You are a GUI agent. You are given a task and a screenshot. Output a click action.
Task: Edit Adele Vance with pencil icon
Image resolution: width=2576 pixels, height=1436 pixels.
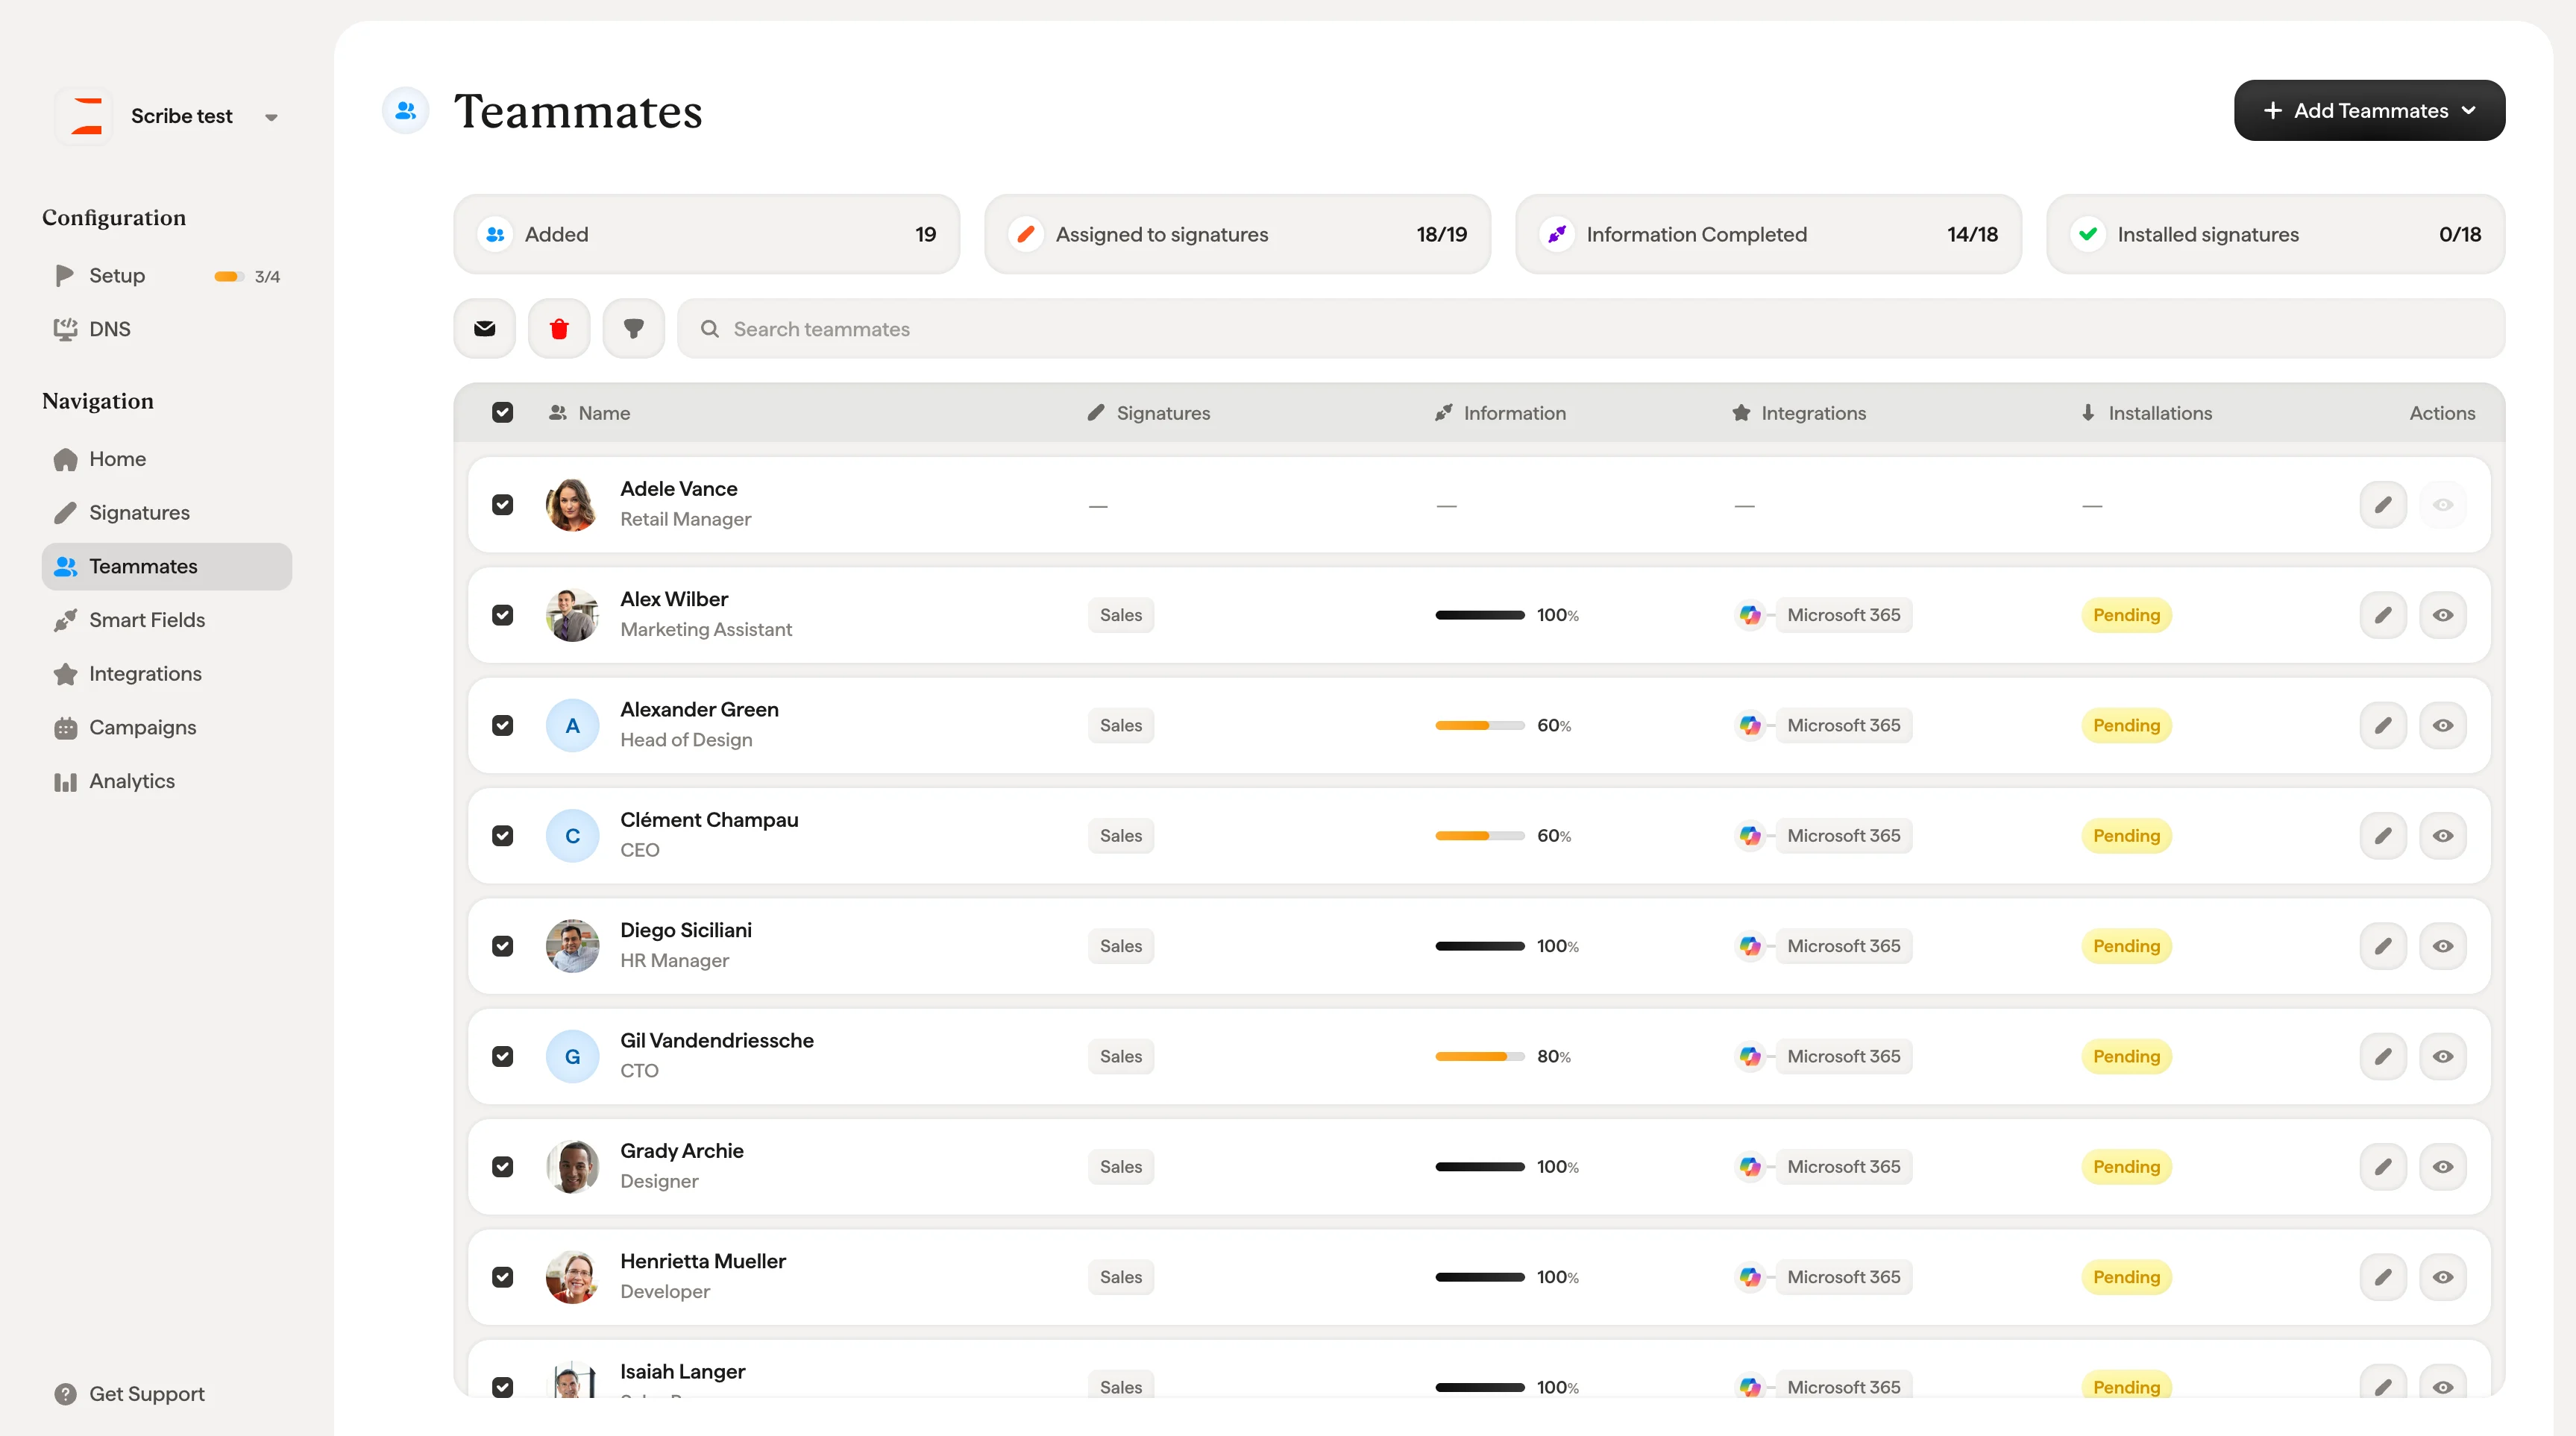[x=2383, y=505]
